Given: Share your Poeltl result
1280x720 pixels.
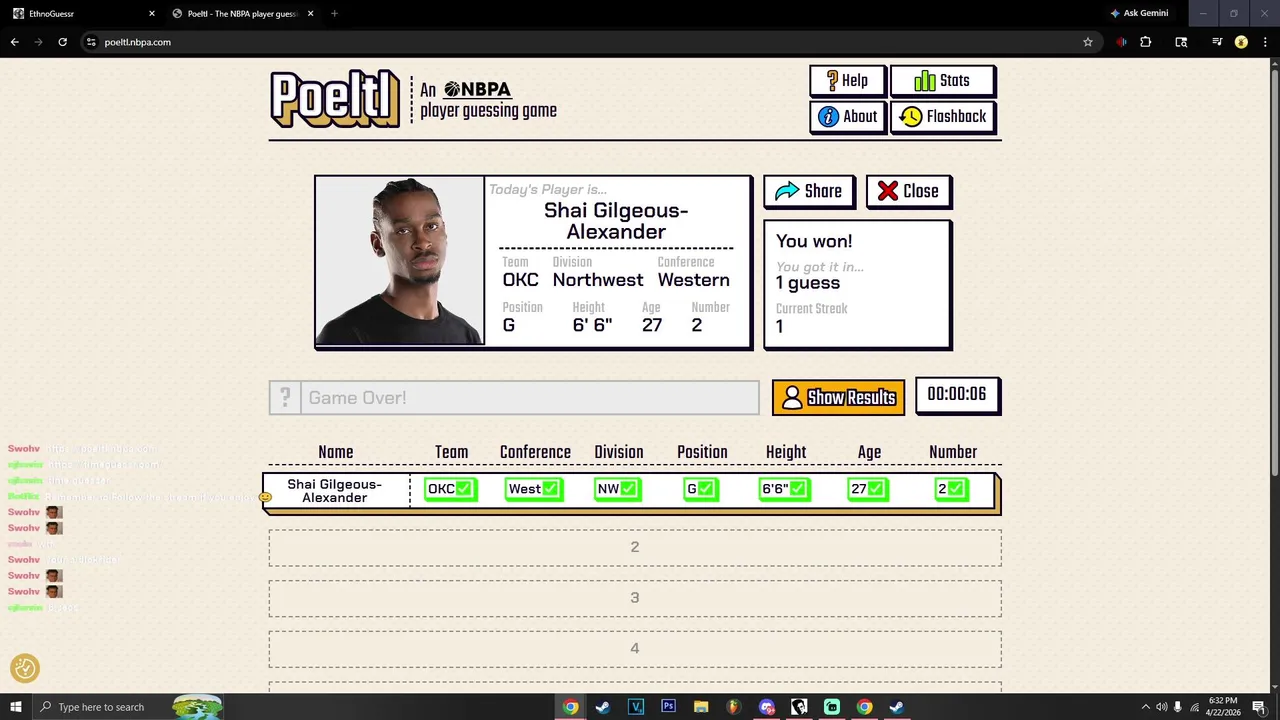Looking at the screenshot, I should (808, 191).
